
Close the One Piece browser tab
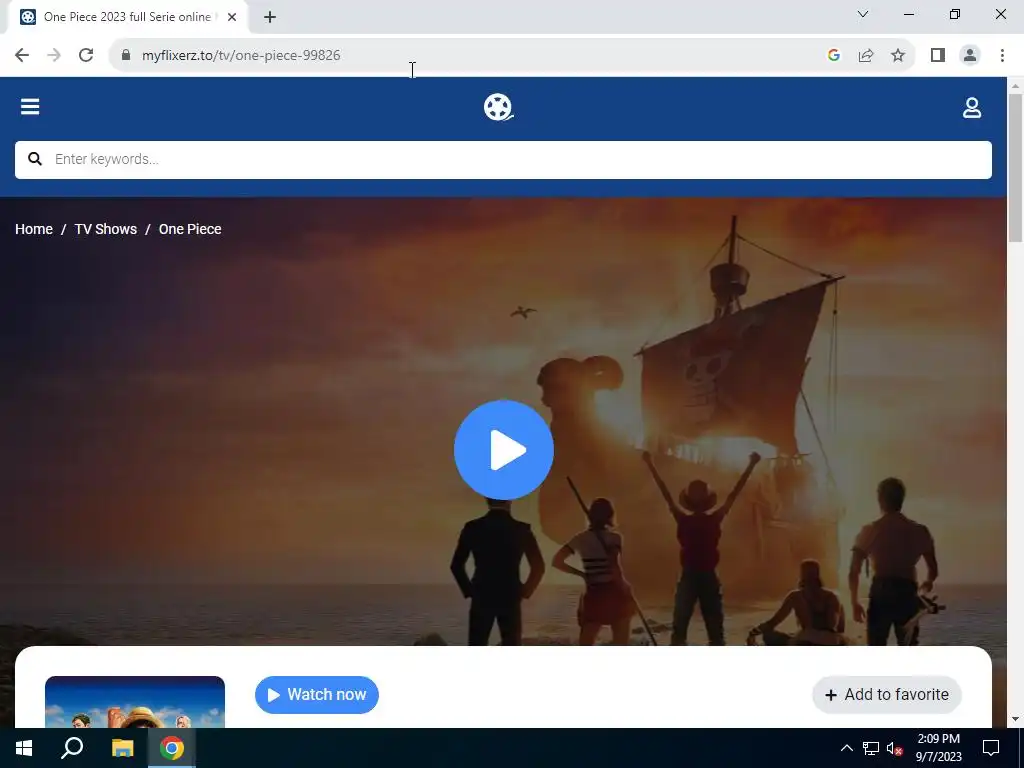point(232,17)
